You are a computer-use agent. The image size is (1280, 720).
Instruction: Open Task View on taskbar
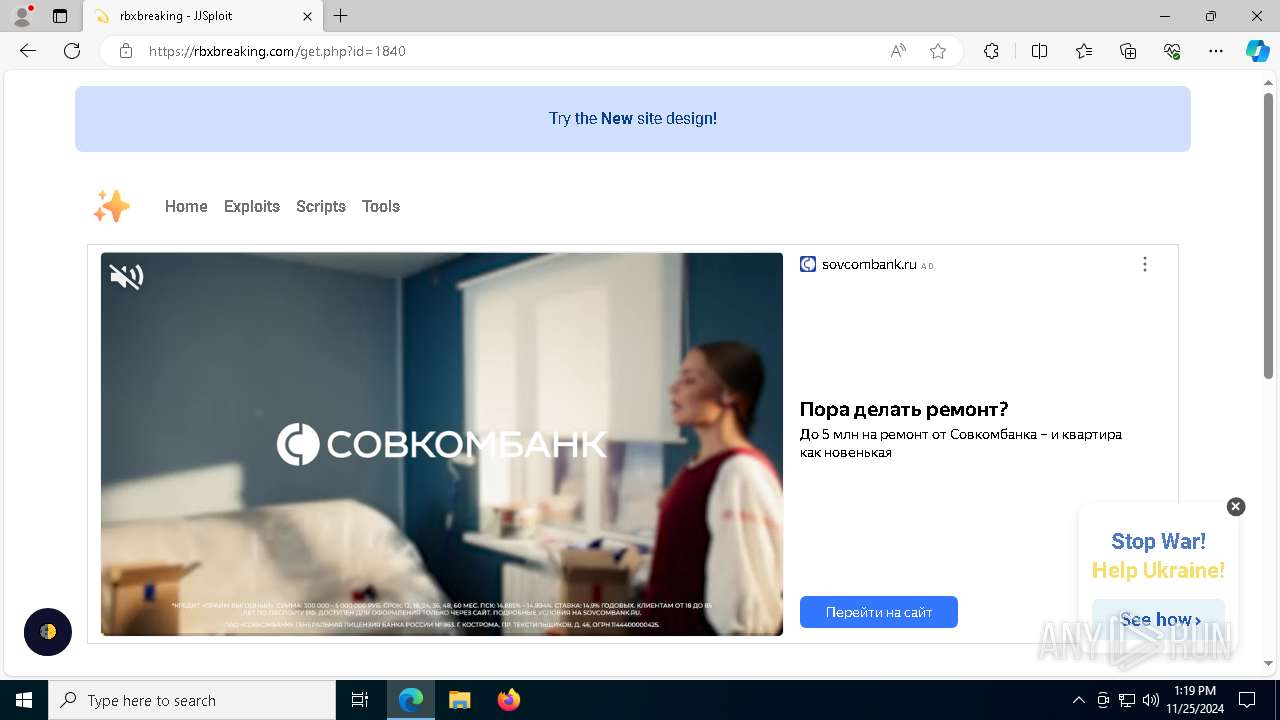pos(360,700)
